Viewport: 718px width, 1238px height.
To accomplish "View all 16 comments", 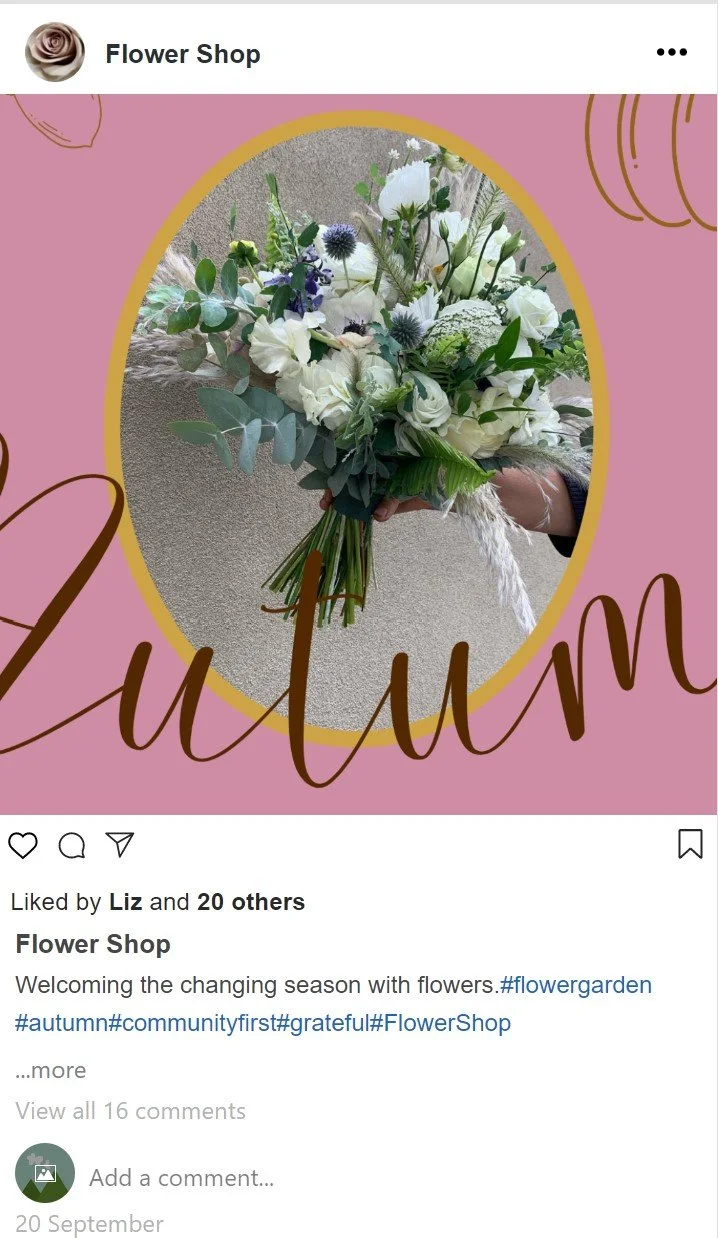I will coord(130,1111).
